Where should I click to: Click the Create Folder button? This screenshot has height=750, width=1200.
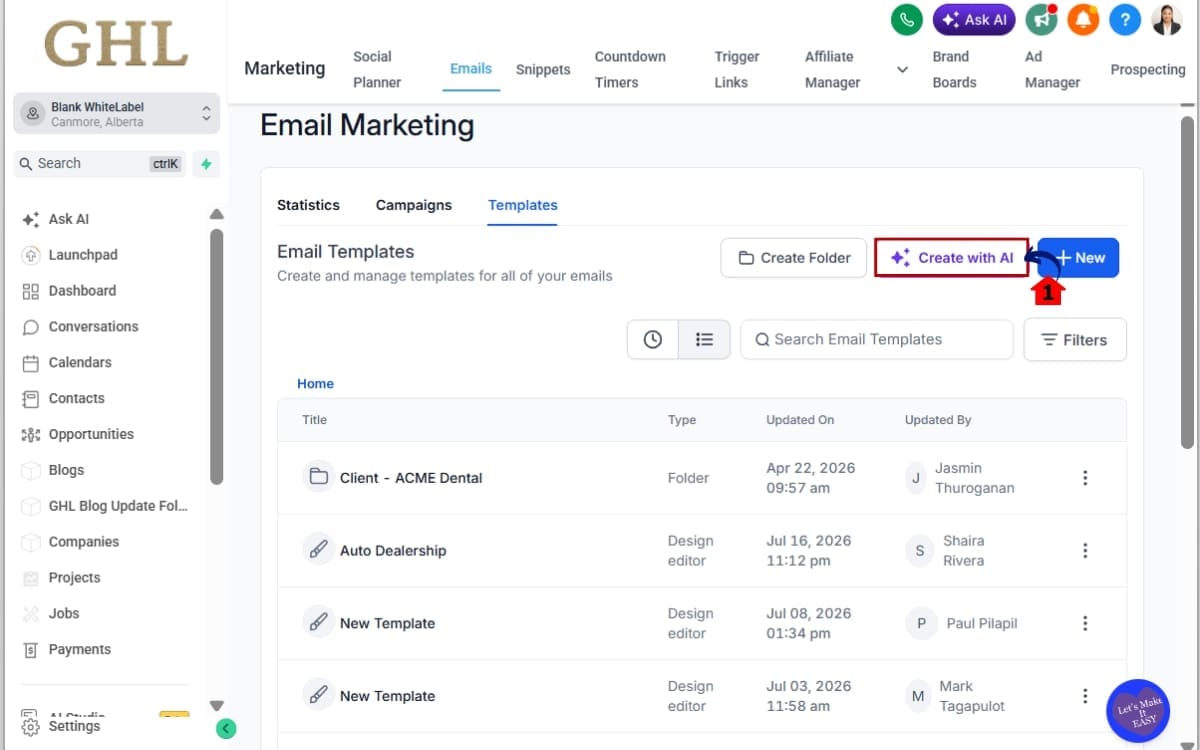pos(794,258)
